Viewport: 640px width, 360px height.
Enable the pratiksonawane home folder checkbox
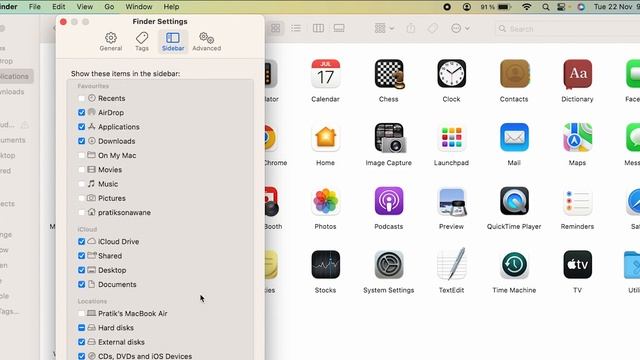pos(81,213)
